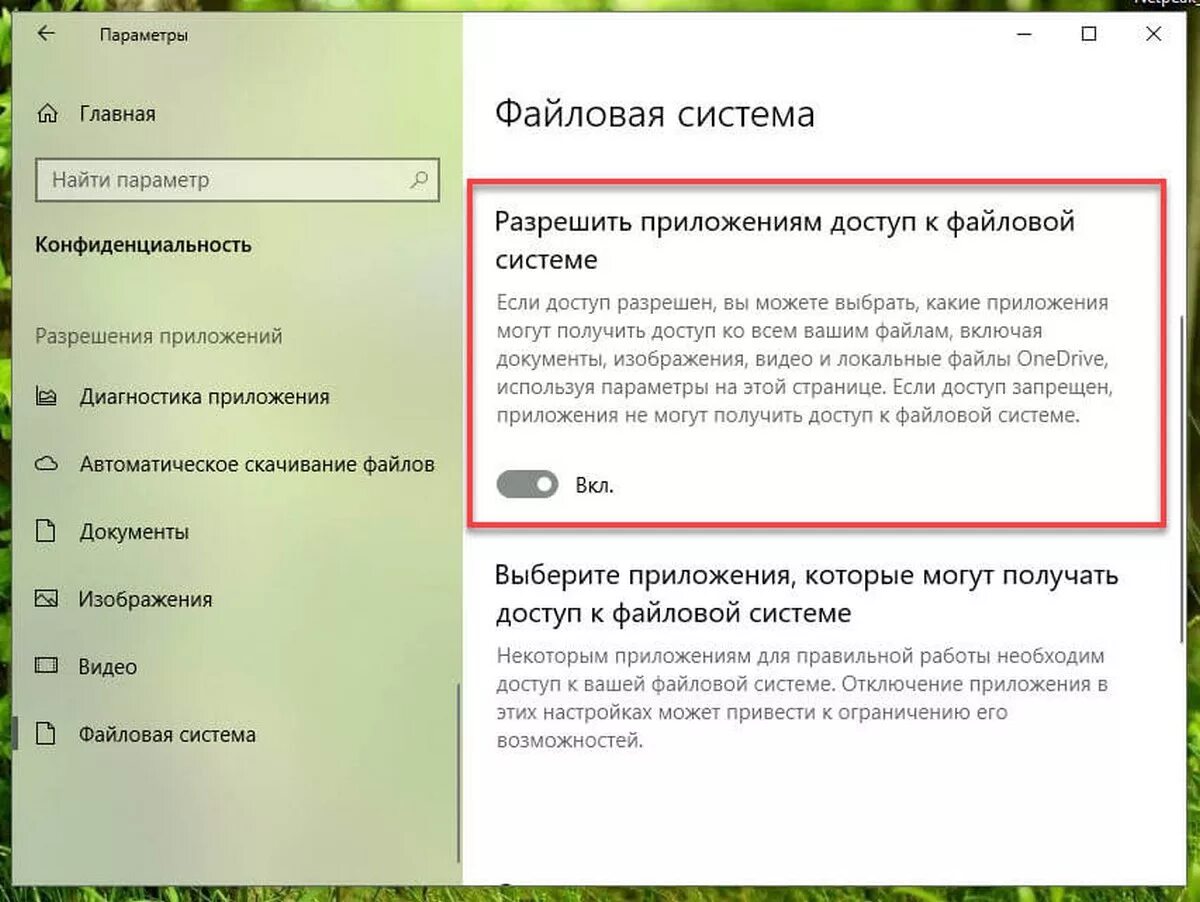
Task: Click the search magnifier icon
Action: pos(419,180)
